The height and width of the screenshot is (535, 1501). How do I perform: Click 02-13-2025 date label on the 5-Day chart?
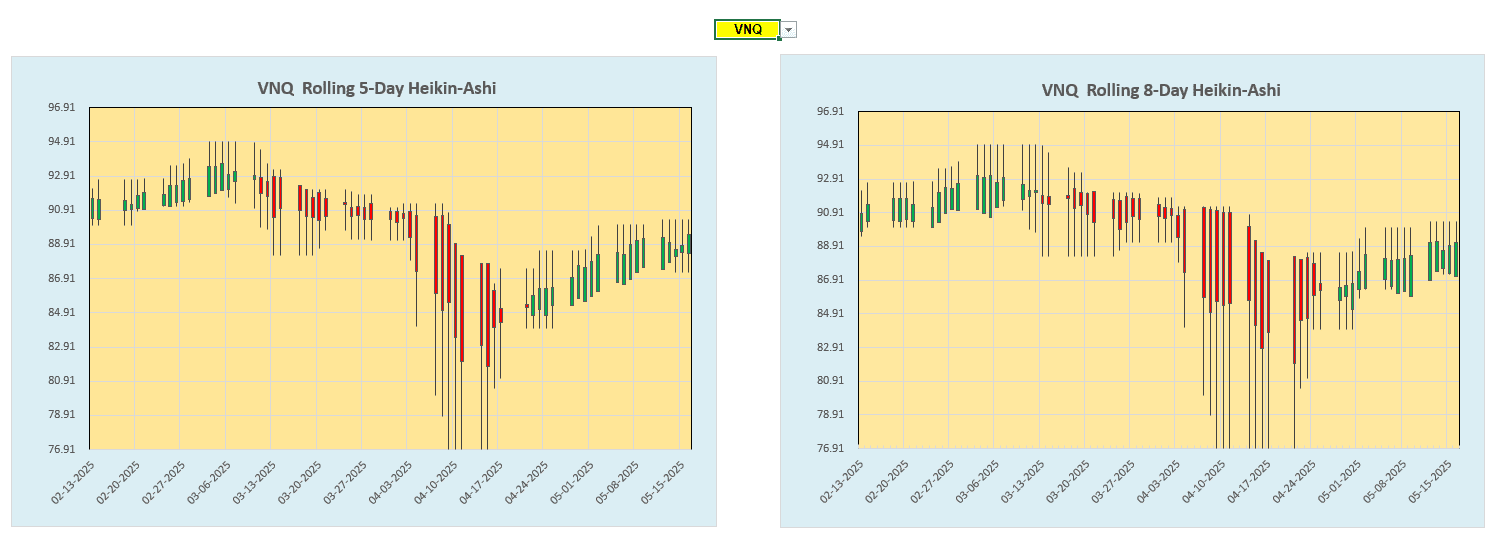[73, 483]
